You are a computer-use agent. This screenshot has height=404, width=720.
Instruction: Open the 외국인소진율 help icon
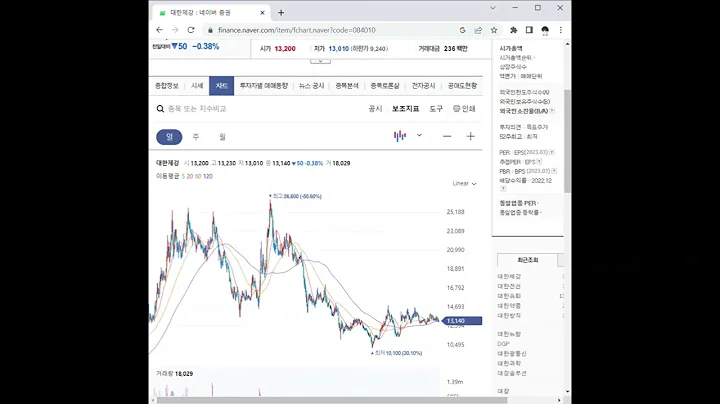click(552, 111)
